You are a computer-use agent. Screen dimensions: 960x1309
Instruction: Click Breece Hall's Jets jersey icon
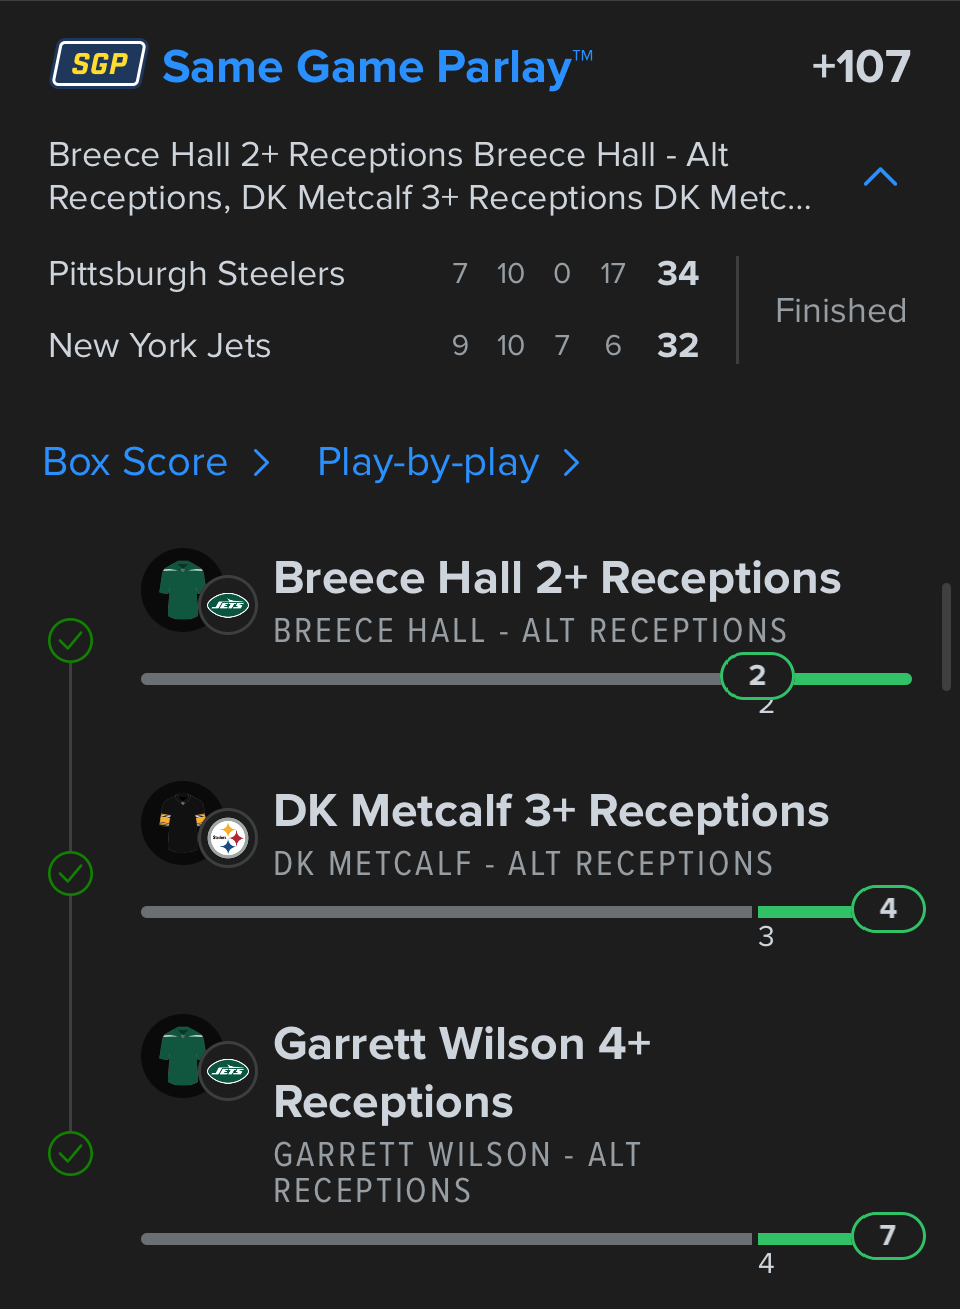tap(181, 589)
